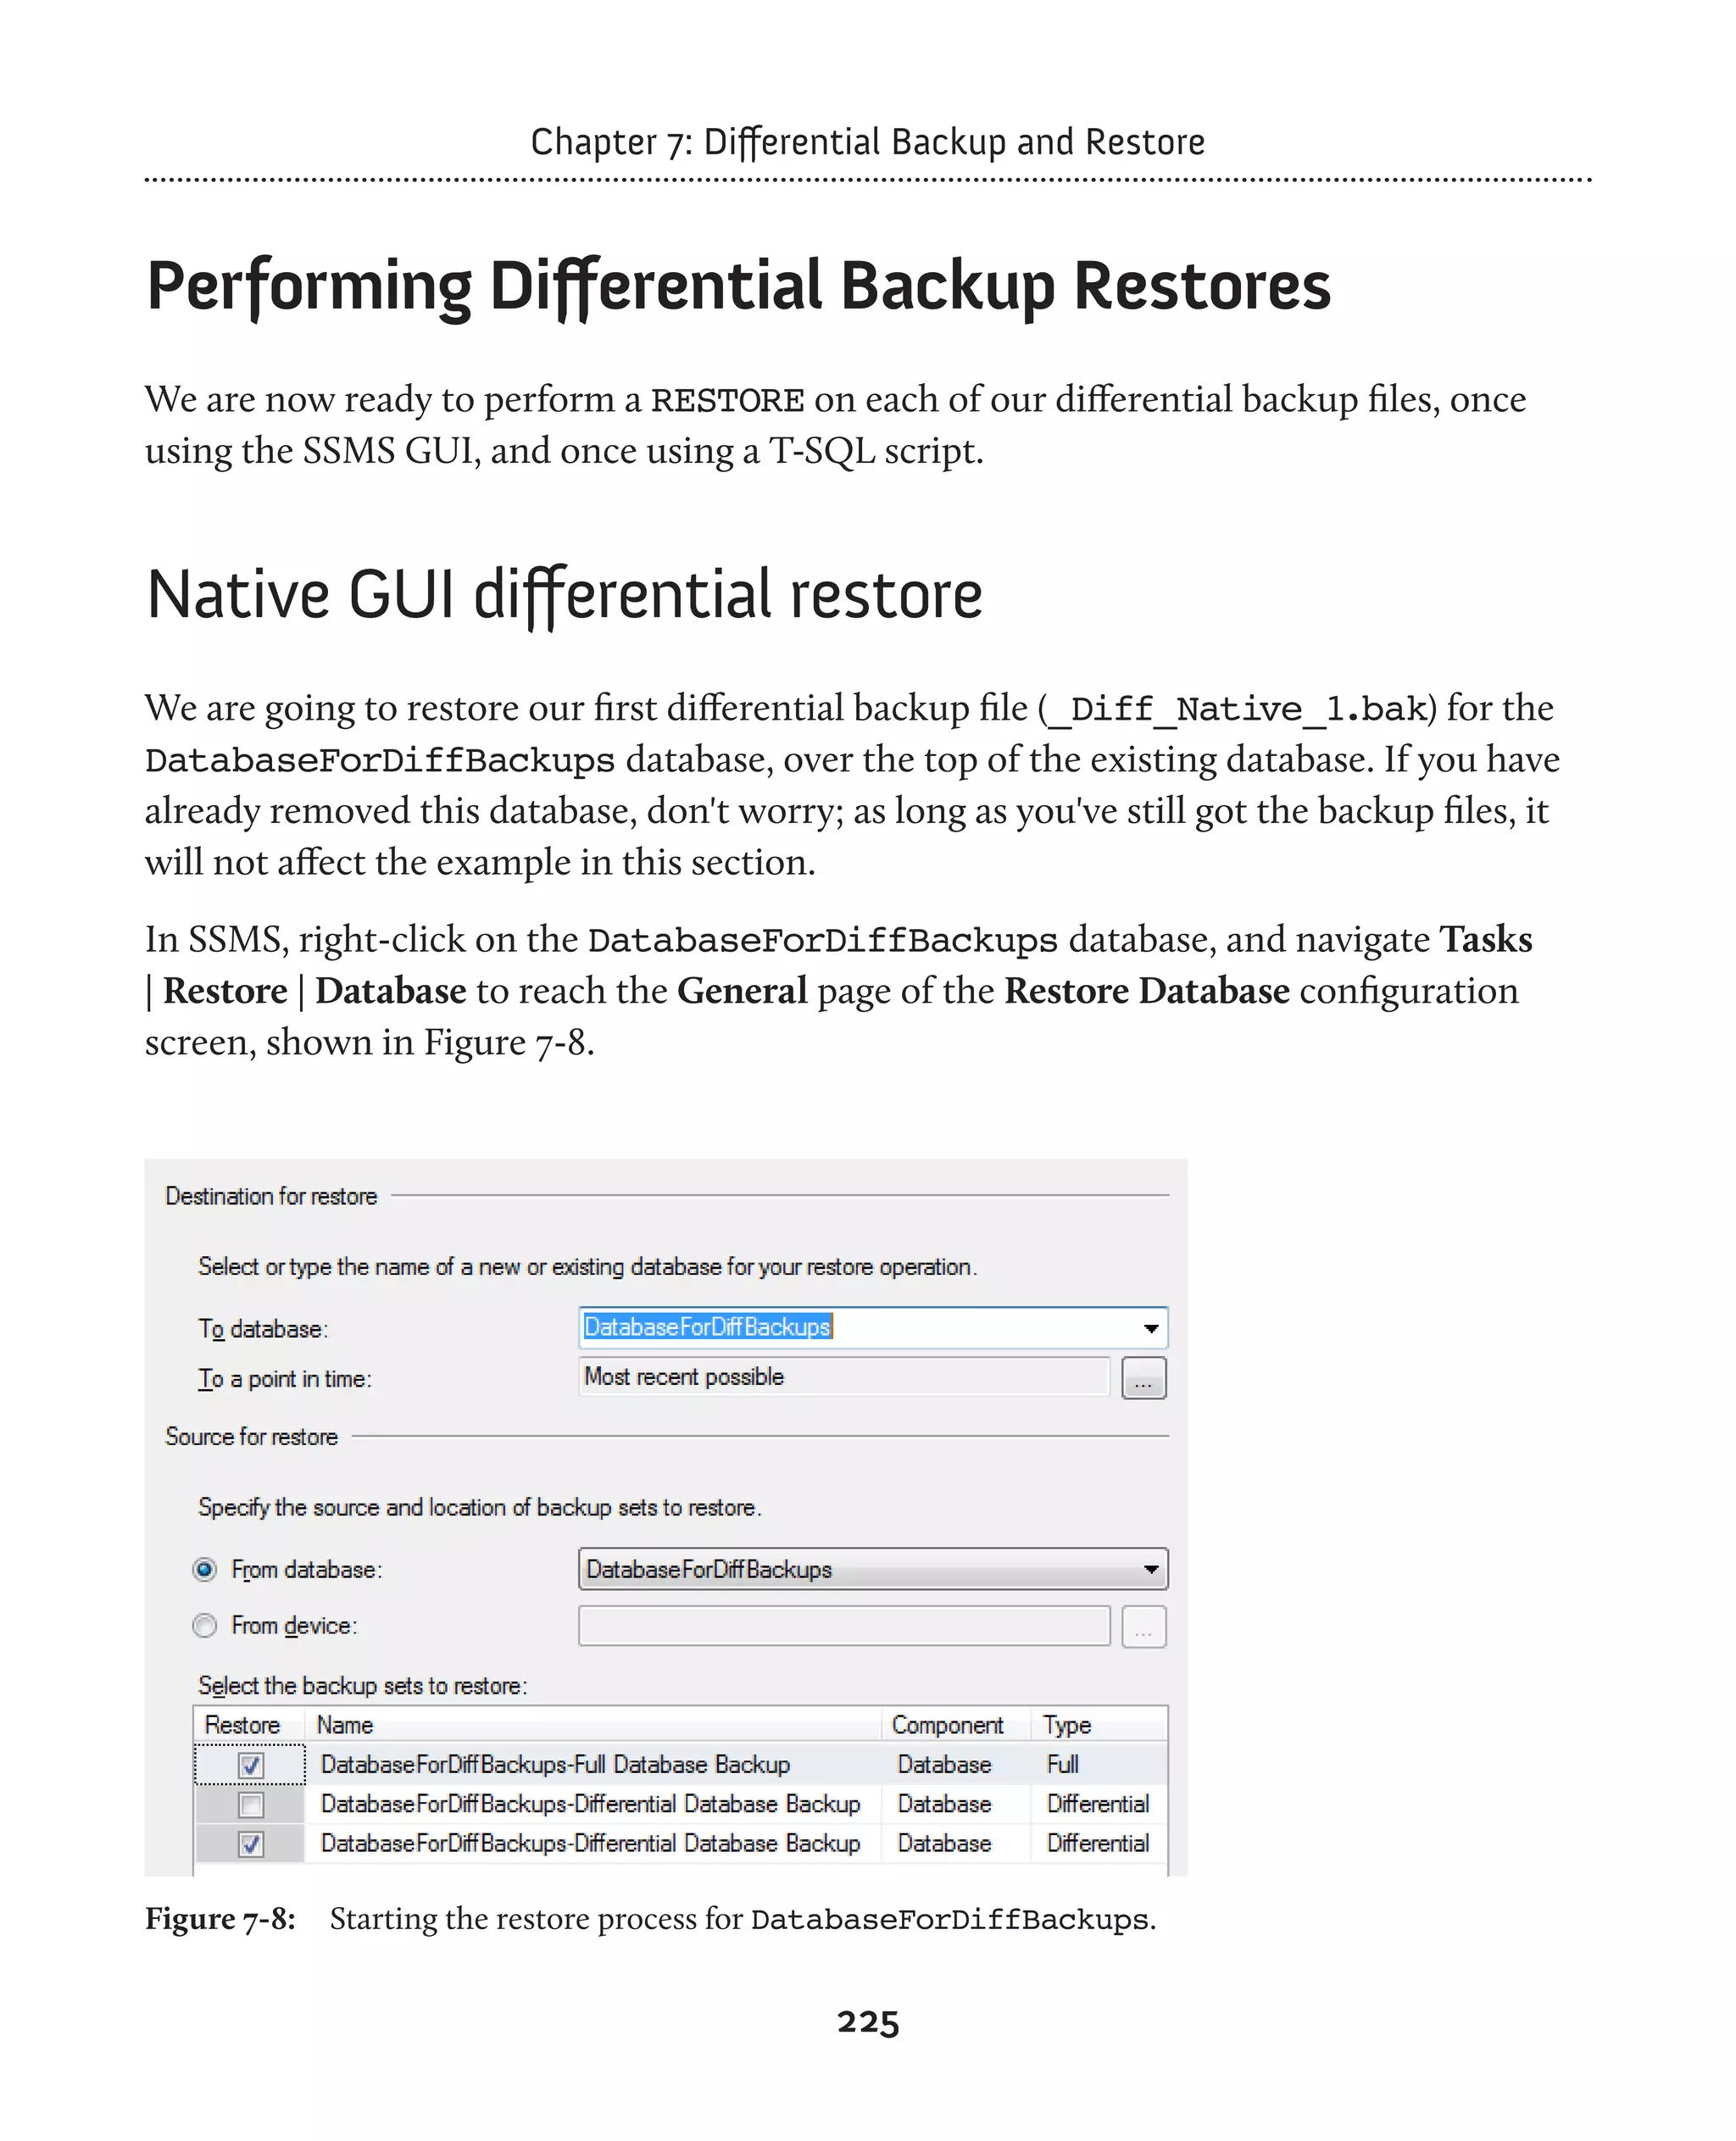Image resolution: width=1736 pixels, height=2141 pixels.
Task: Click the Component column header
Action: click(x=956, y=1724)
